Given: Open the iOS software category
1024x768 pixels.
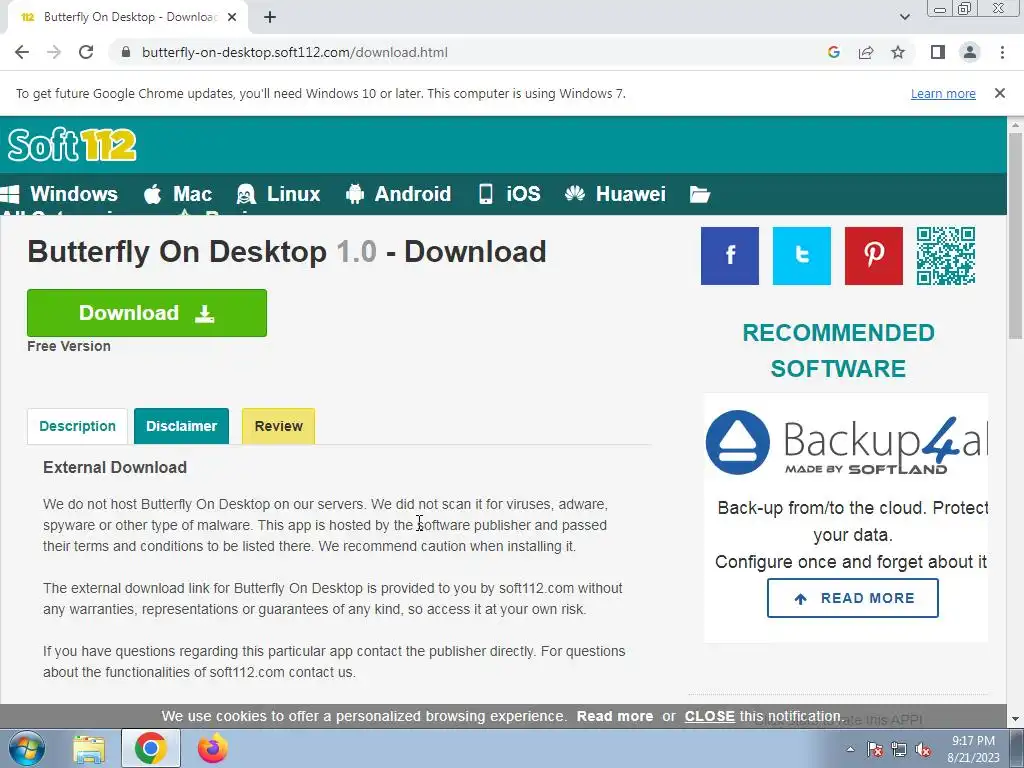Looking at the screenshot, I should pyautogui.click(x=509, y=194).
